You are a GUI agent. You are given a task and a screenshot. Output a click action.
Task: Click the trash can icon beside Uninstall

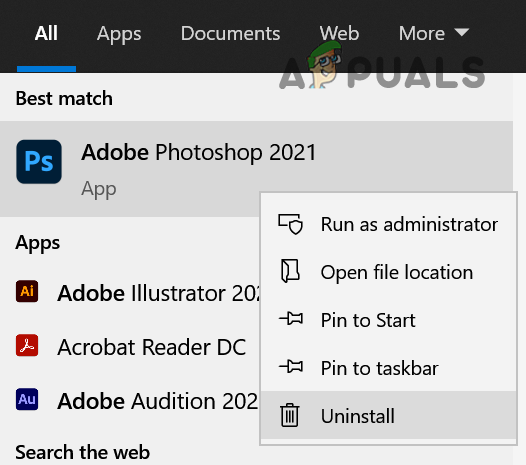click(x=290, y=415)
